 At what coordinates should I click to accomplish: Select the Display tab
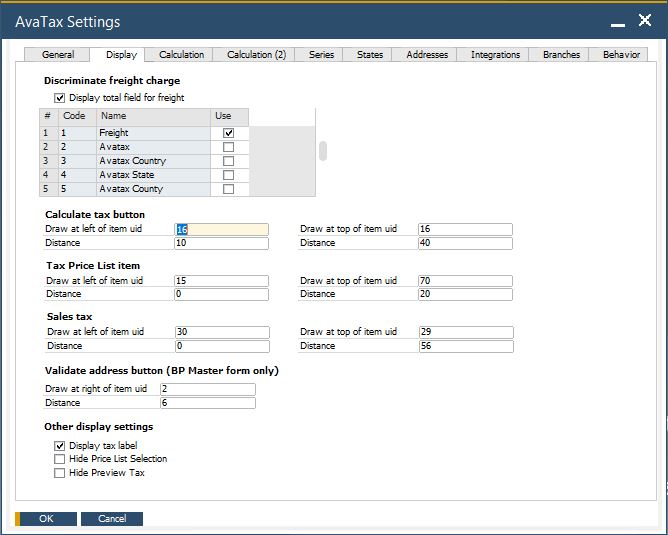click(x=117, y=55)
